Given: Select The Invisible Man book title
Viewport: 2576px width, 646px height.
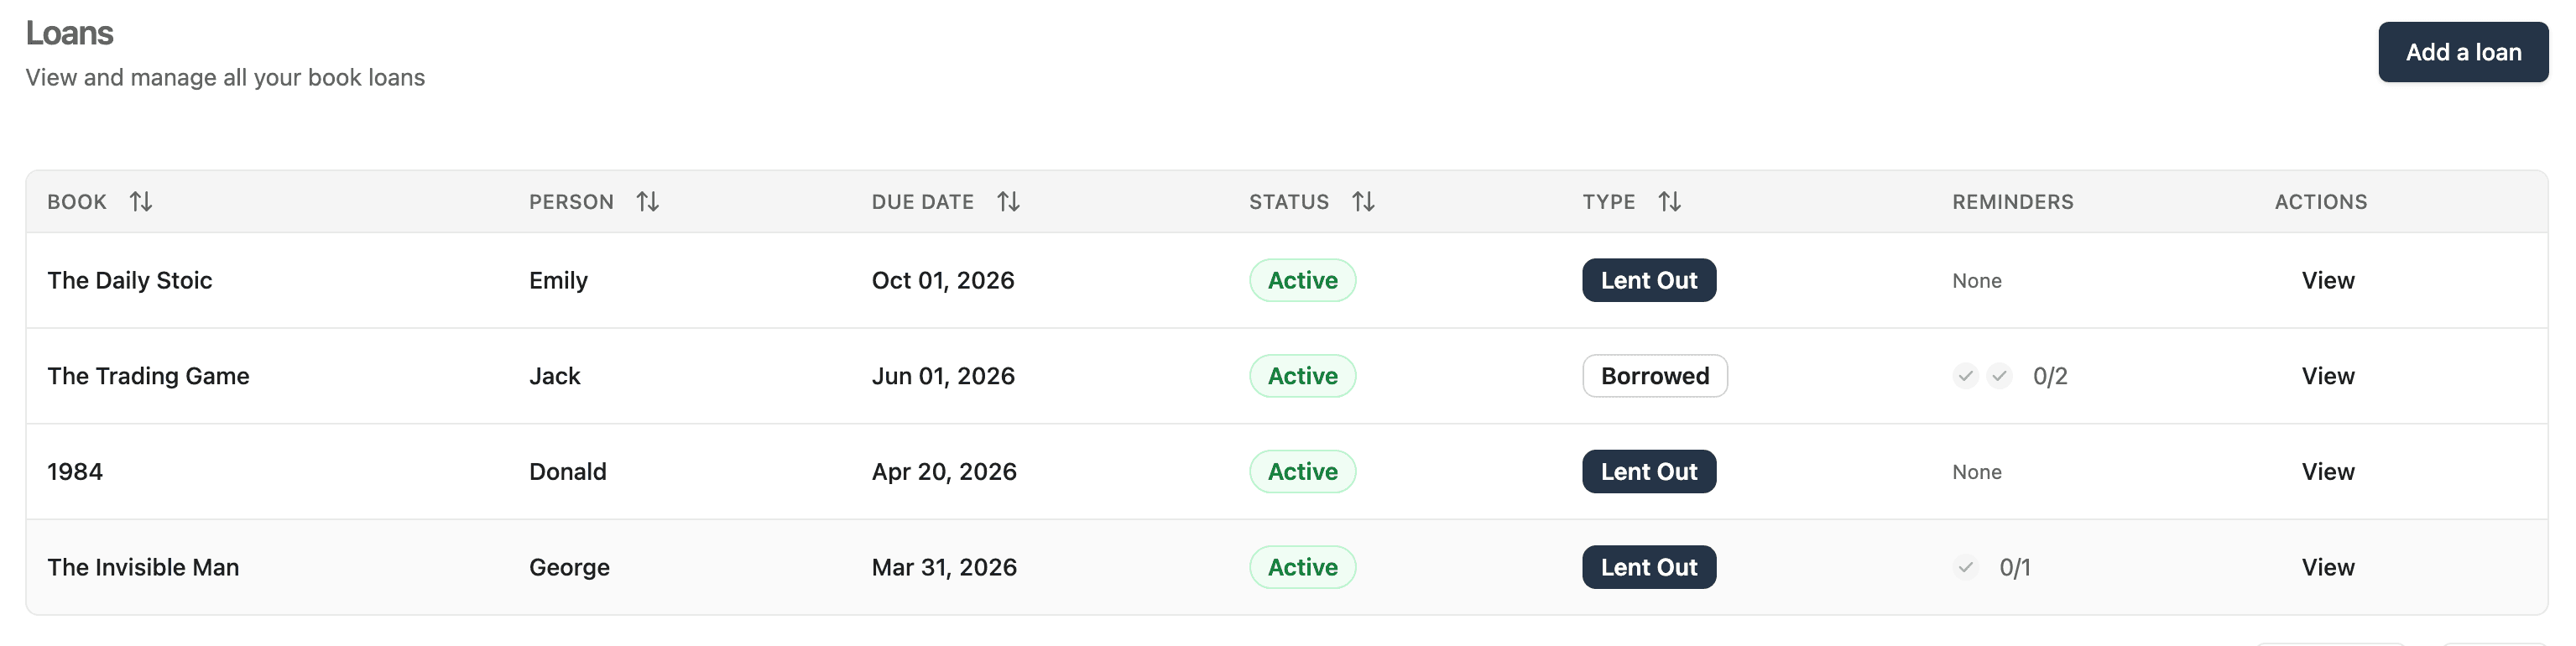Looking at the screenshot, I should tap(143, 568).
